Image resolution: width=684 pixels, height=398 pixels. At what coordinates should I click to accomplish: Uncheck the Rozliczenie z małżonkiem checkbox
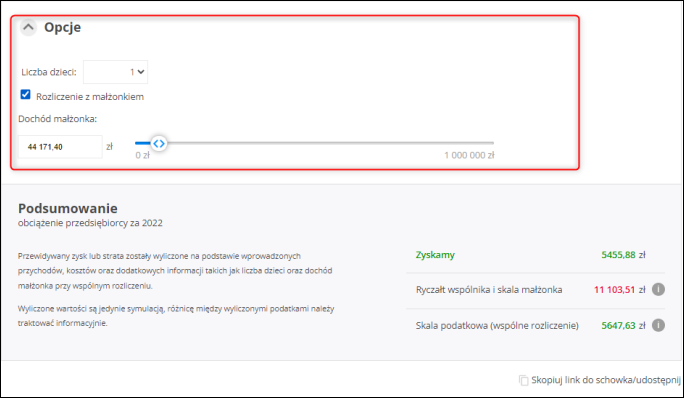[26, 95]
